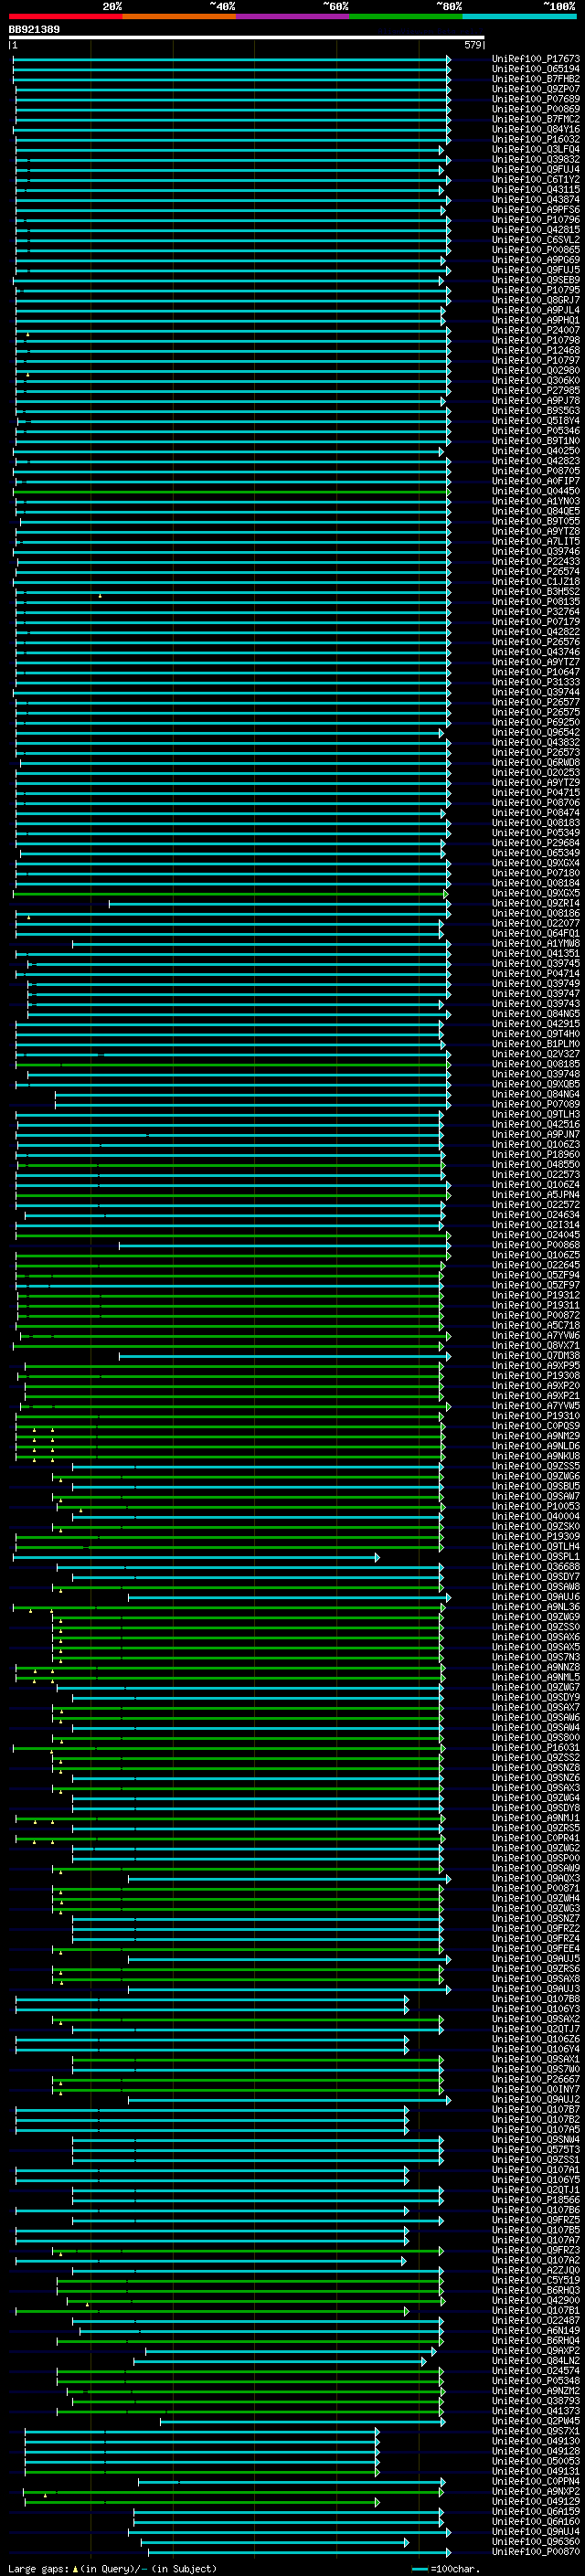Select the UniRef100_P04714 label

(536, 974)
